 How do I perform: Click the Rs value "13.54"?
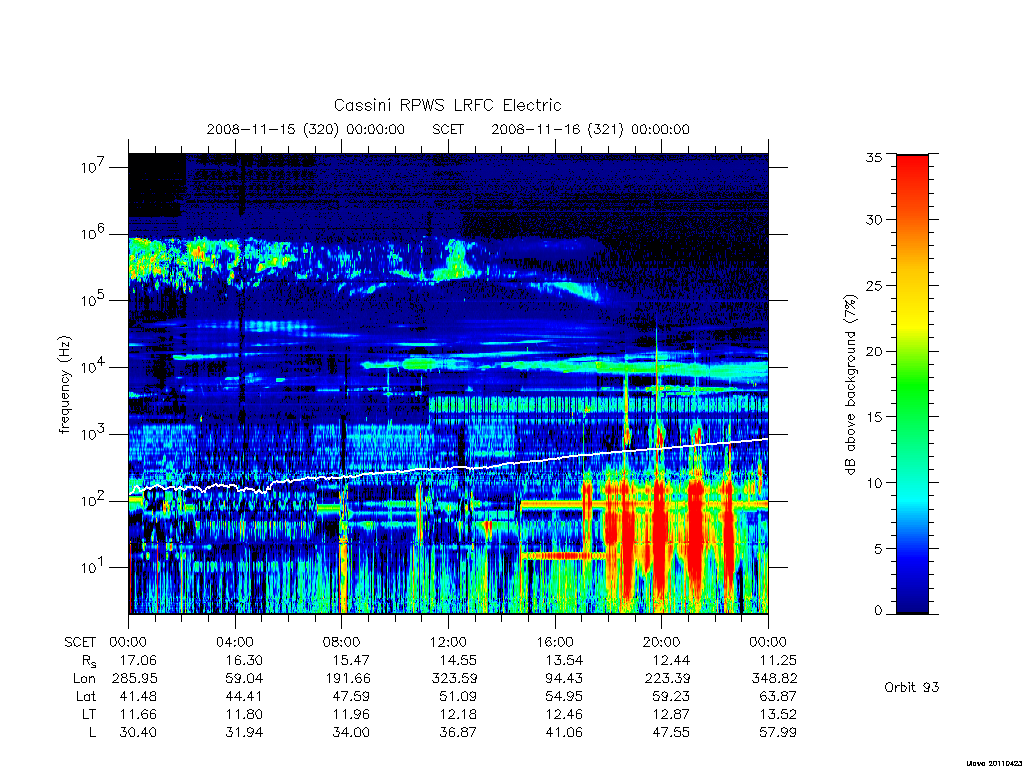click(564, 660)
